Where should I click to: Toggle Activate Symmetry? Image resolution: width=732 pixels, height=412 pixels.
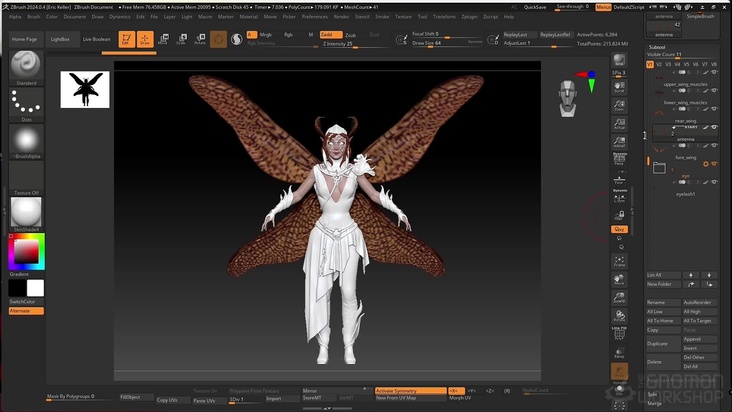pyautogui.click(x=410, y=391)
